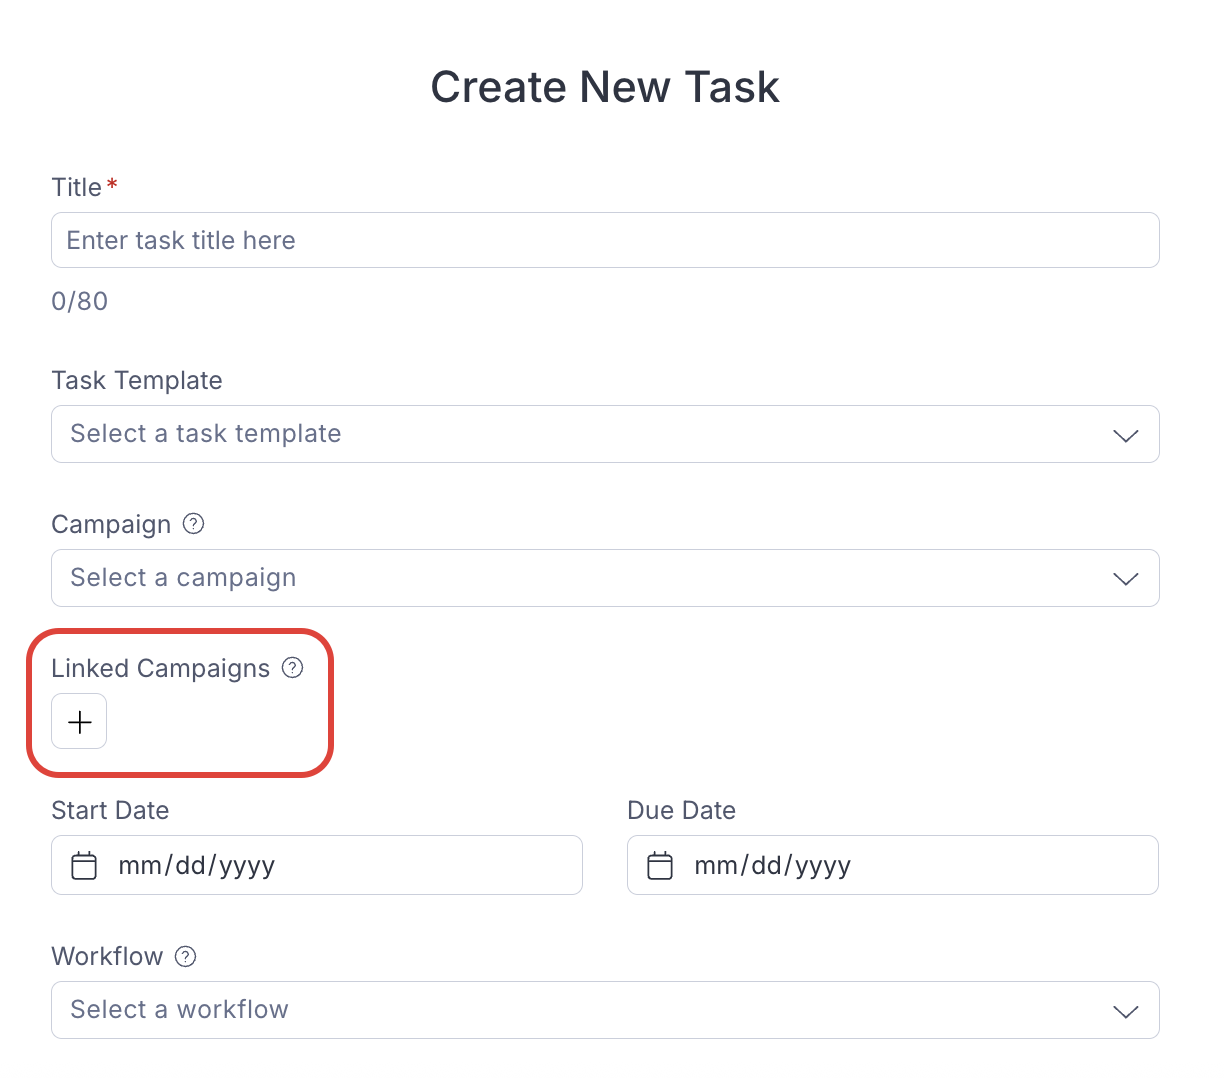Viewport: 1224px width, 1078px height.
Task: Click the plus icon under Linked Campaigns
Action: click(x=78, y=721)
